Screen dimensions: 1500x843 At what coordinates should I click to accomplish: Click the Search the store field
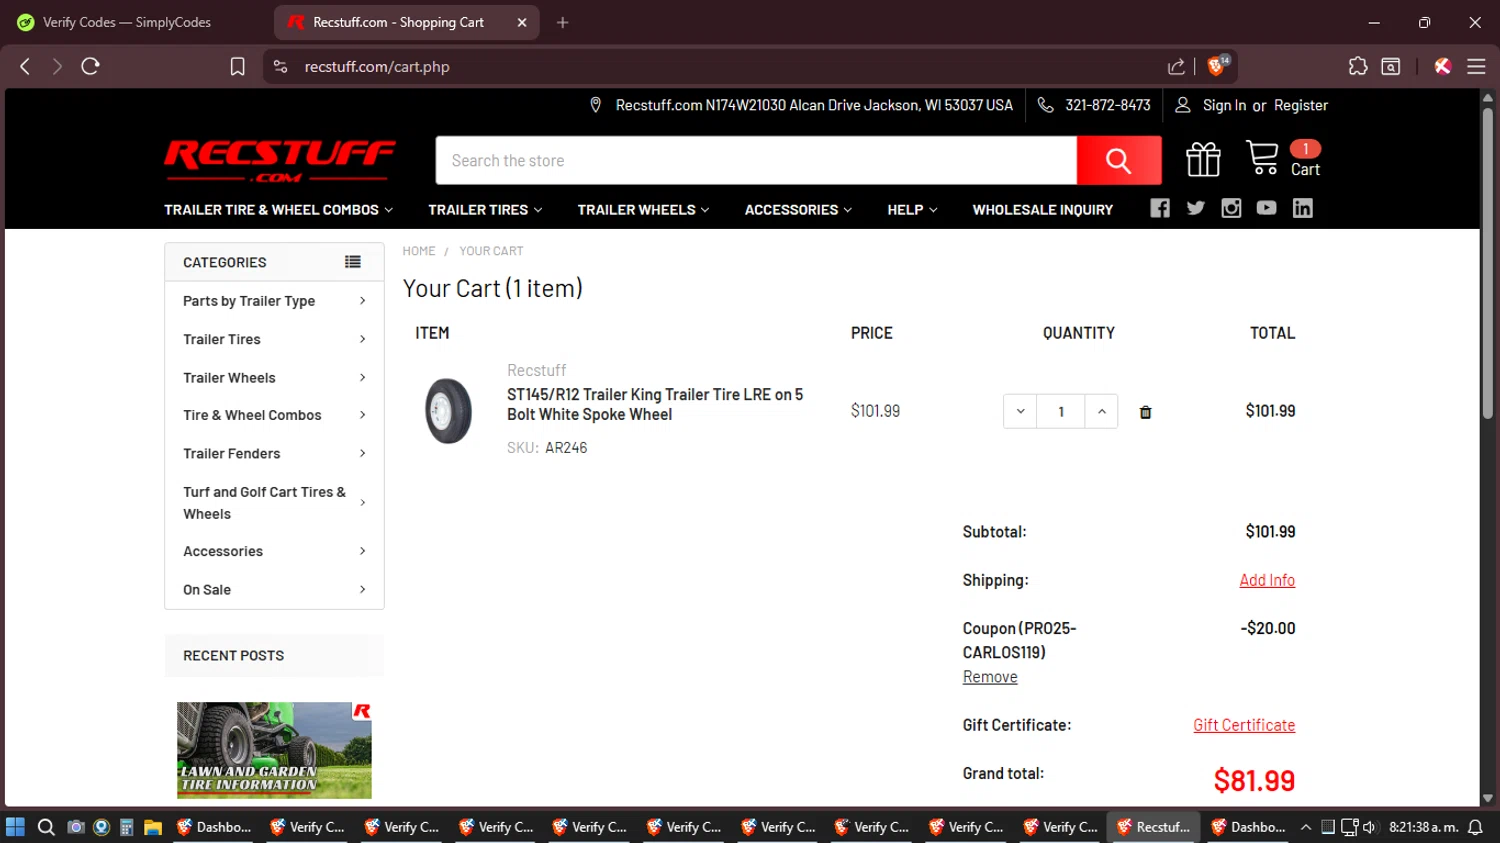point(756,160)
